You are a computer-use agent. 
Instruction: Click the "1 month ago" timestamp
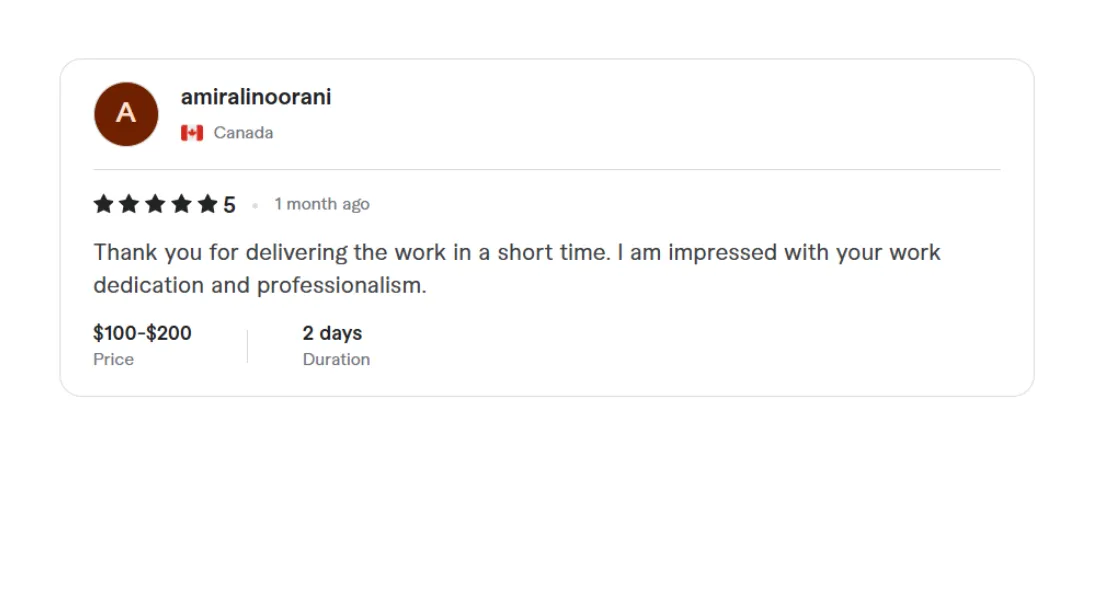point(322,204)
